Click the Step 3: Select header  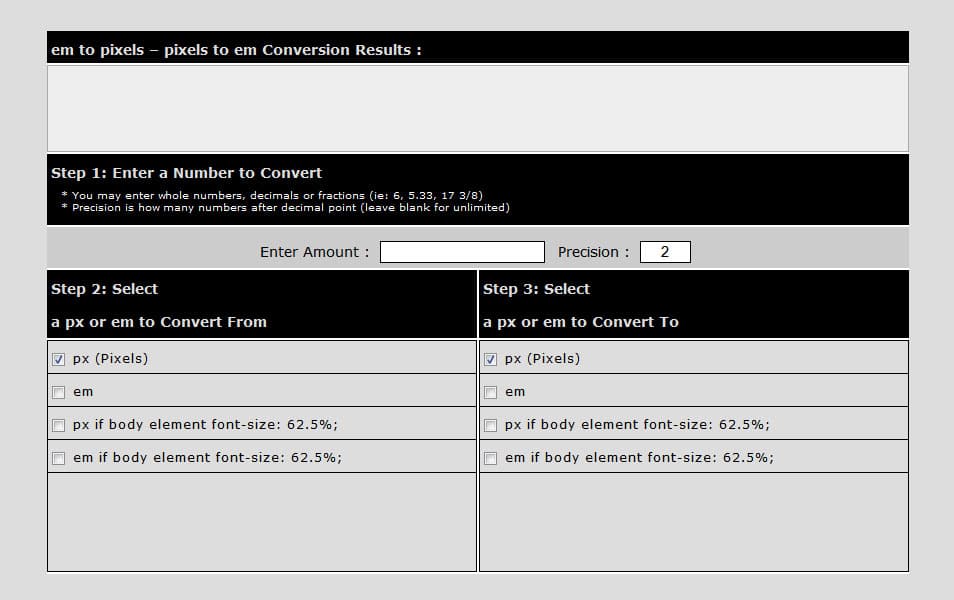(536, 289)
